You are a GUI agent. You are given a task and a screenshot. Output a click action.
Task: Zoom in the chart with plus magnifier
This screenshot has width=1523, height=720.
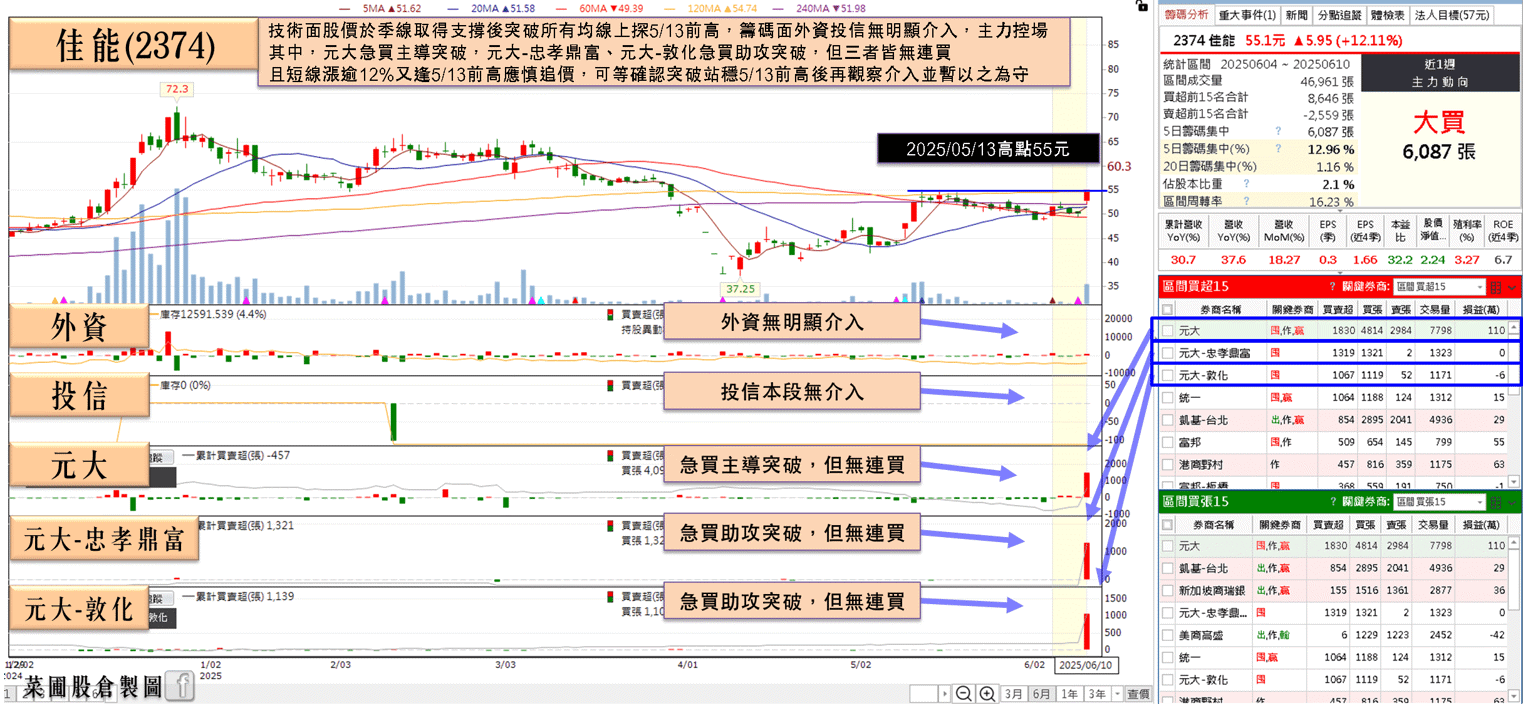coord(986,694)
